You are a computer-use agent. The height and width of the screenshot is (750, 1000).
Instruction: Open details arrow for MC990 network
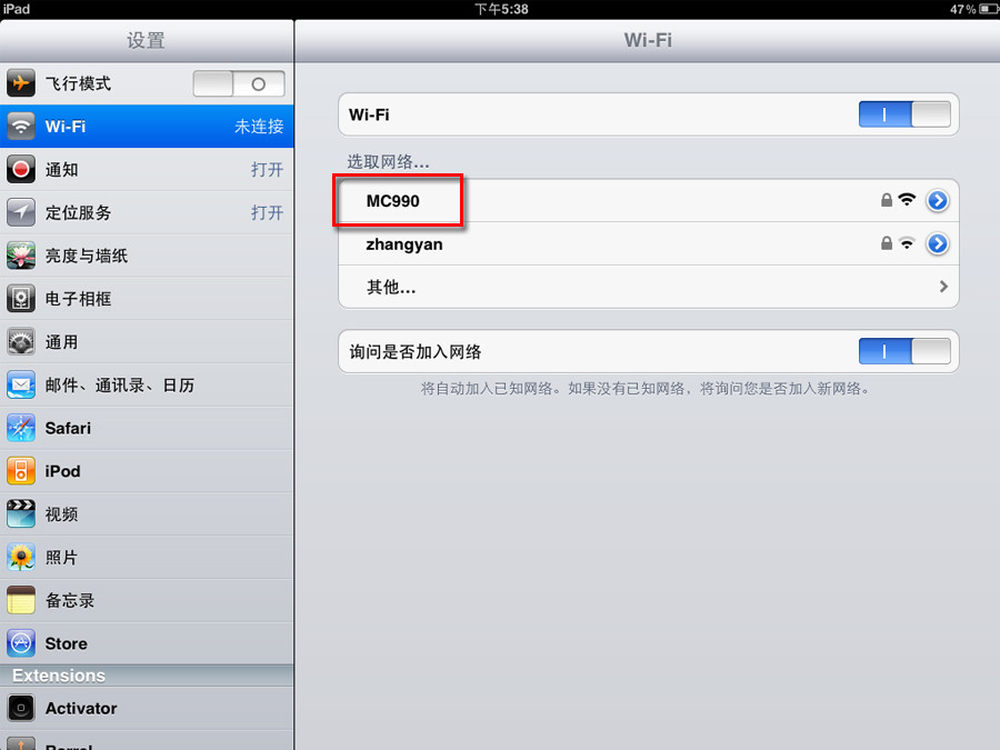pyautogui.click(x=937, y=201)
